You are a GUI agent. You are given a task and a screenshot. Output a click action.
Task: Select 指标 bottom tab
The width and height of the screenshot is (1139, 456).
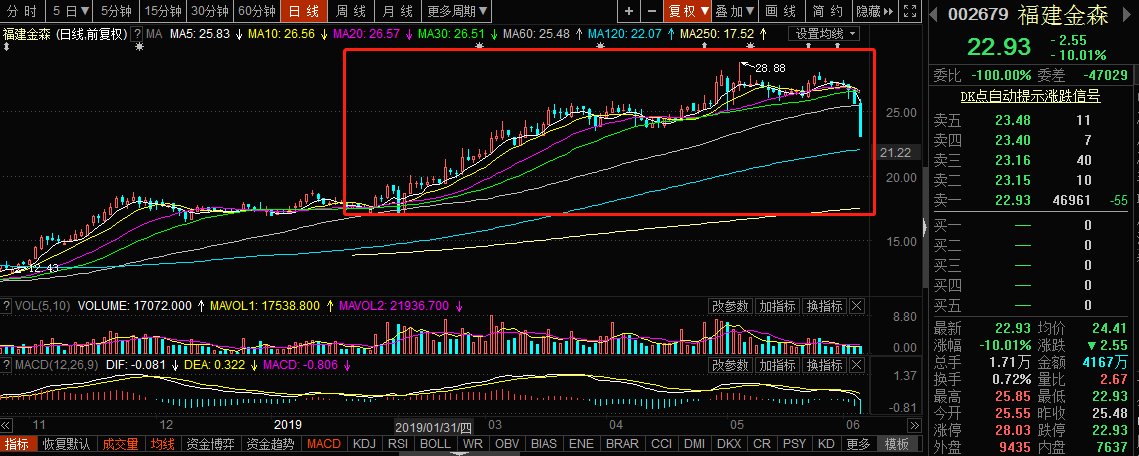[17, 444]
